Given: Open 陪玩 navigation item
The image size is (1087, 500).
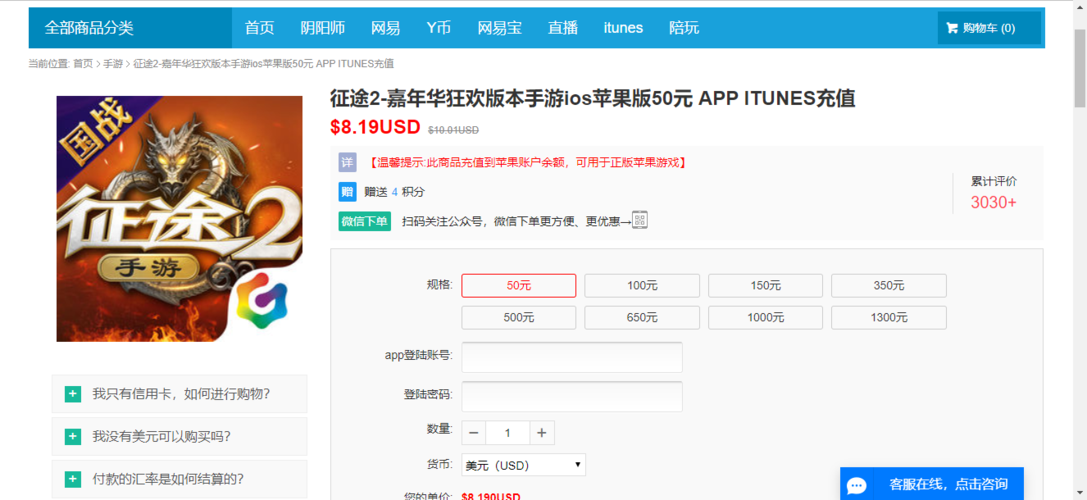Looking at the screenshot, I should (684, 28).
